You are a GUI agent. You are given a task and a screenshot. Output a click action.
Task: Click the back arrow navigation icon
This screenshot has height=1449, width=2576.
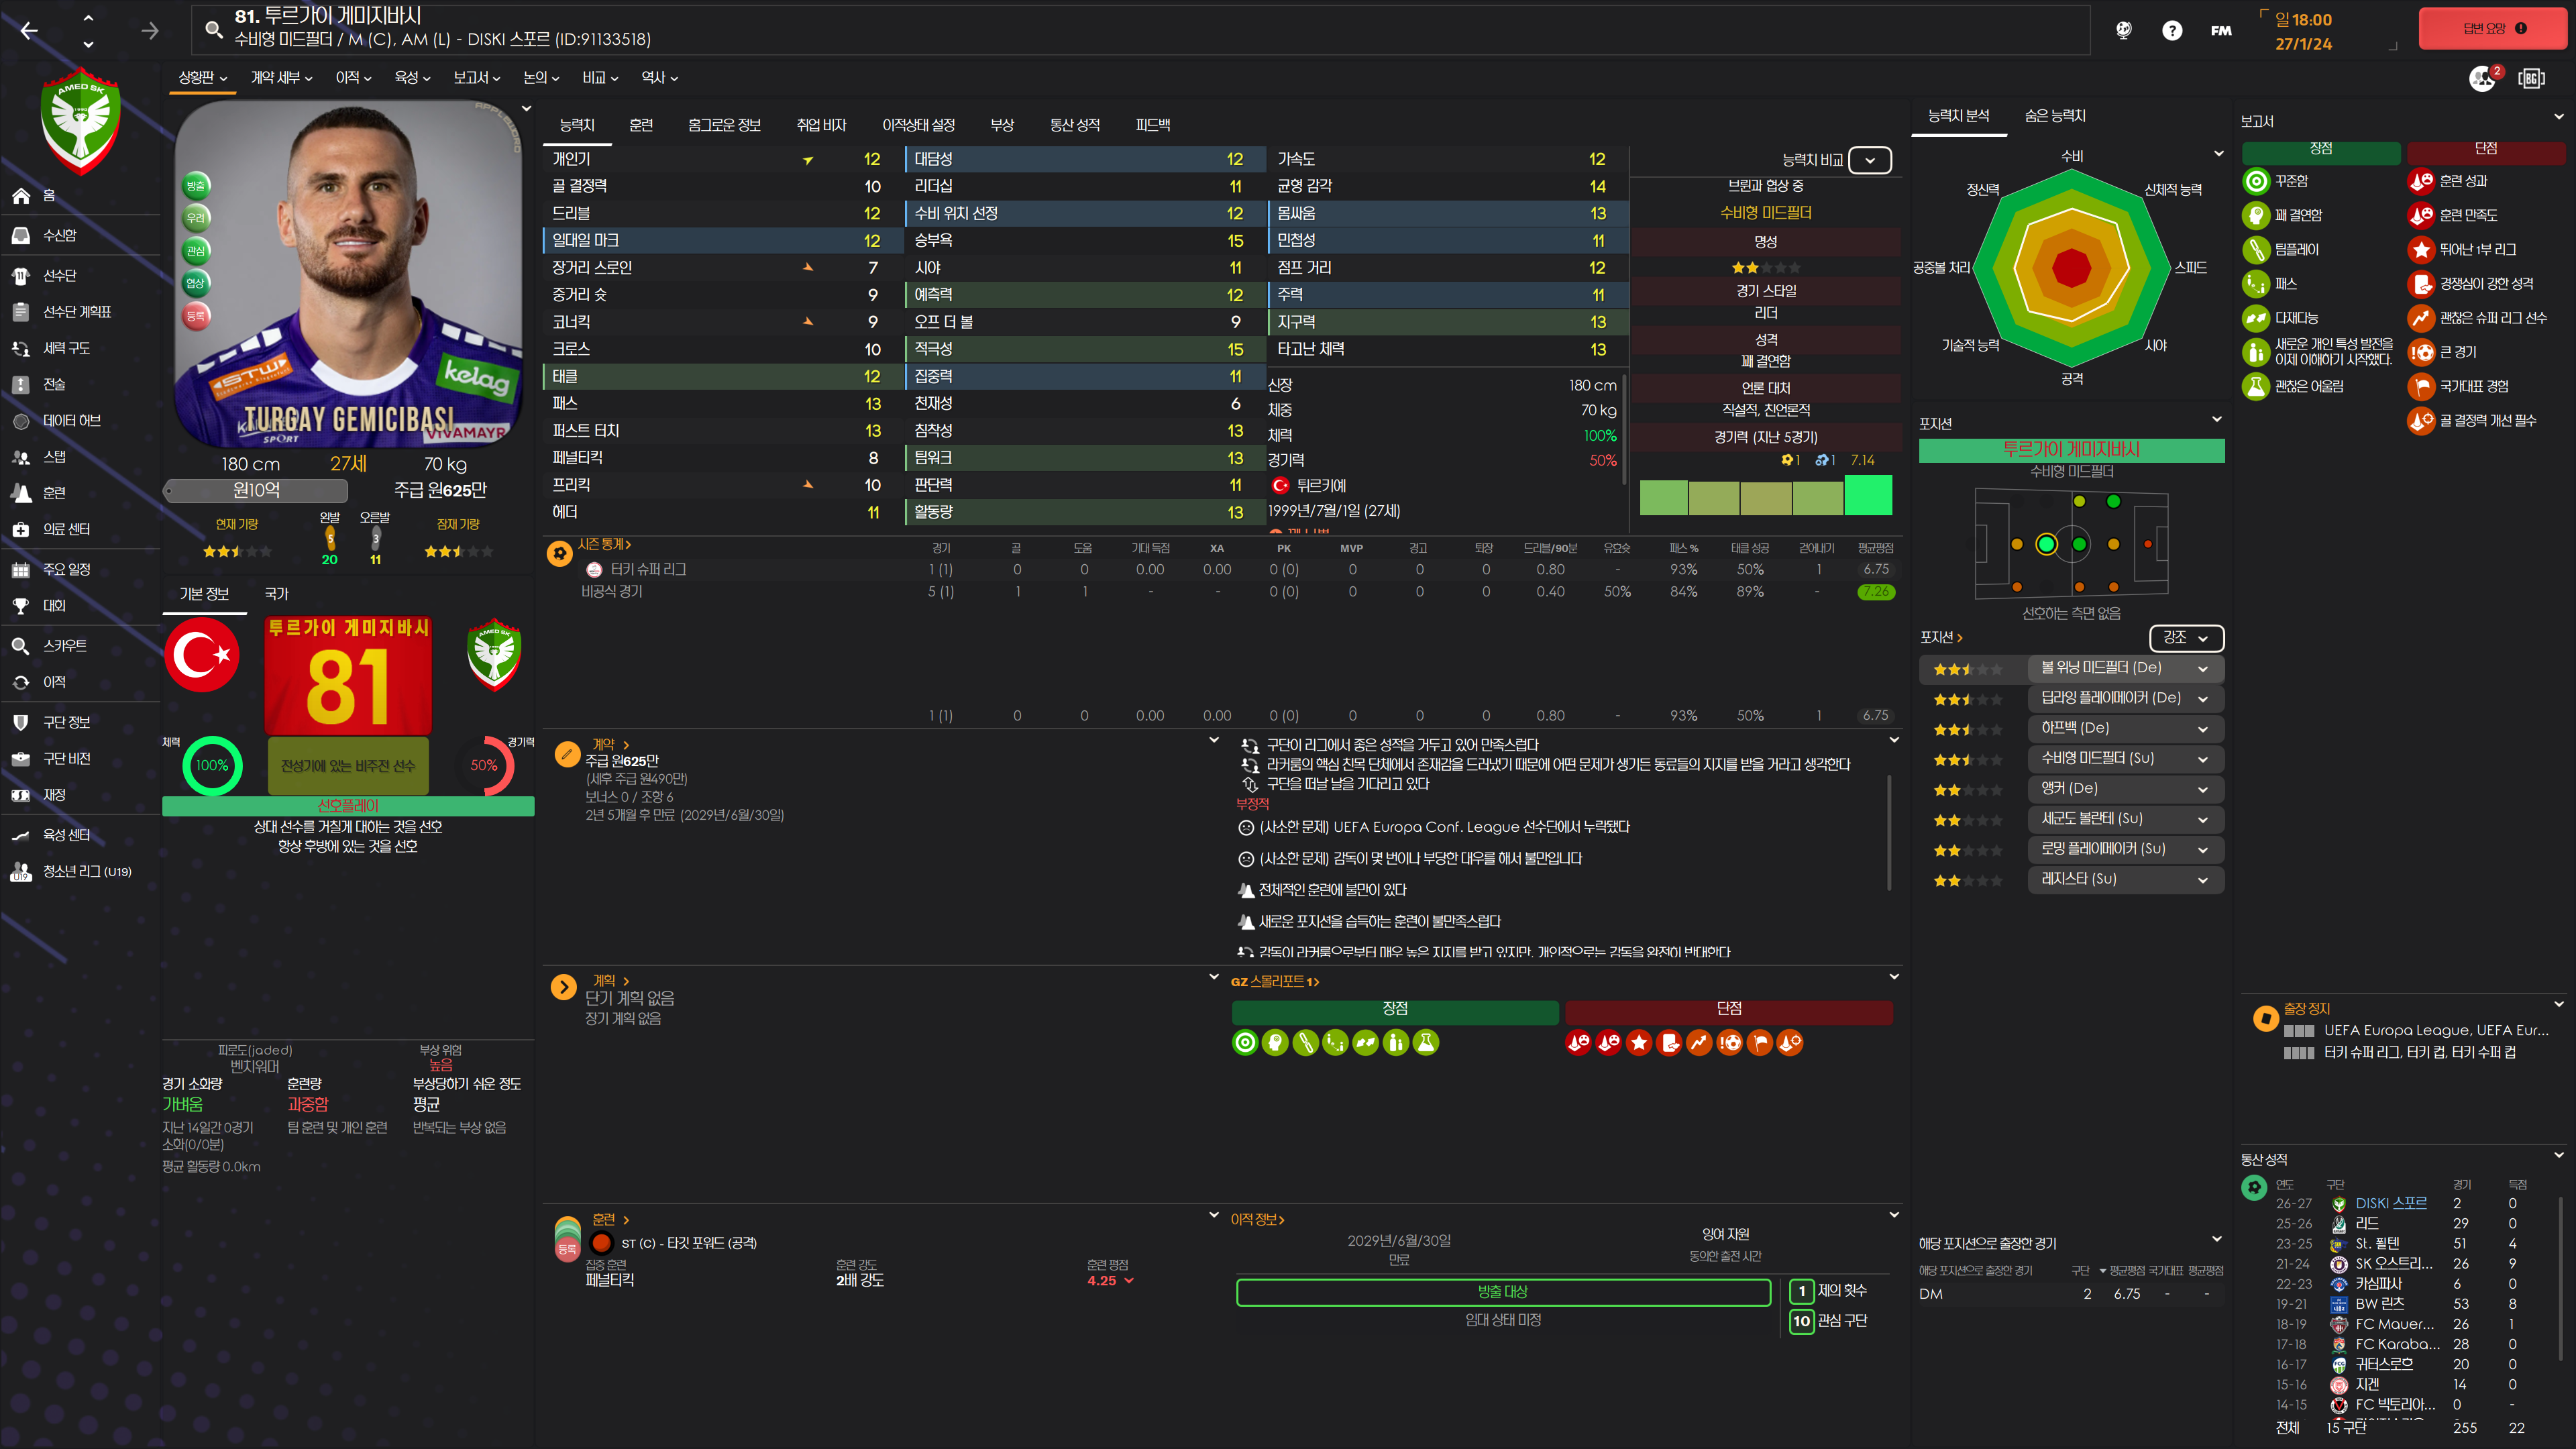[29, 31]
